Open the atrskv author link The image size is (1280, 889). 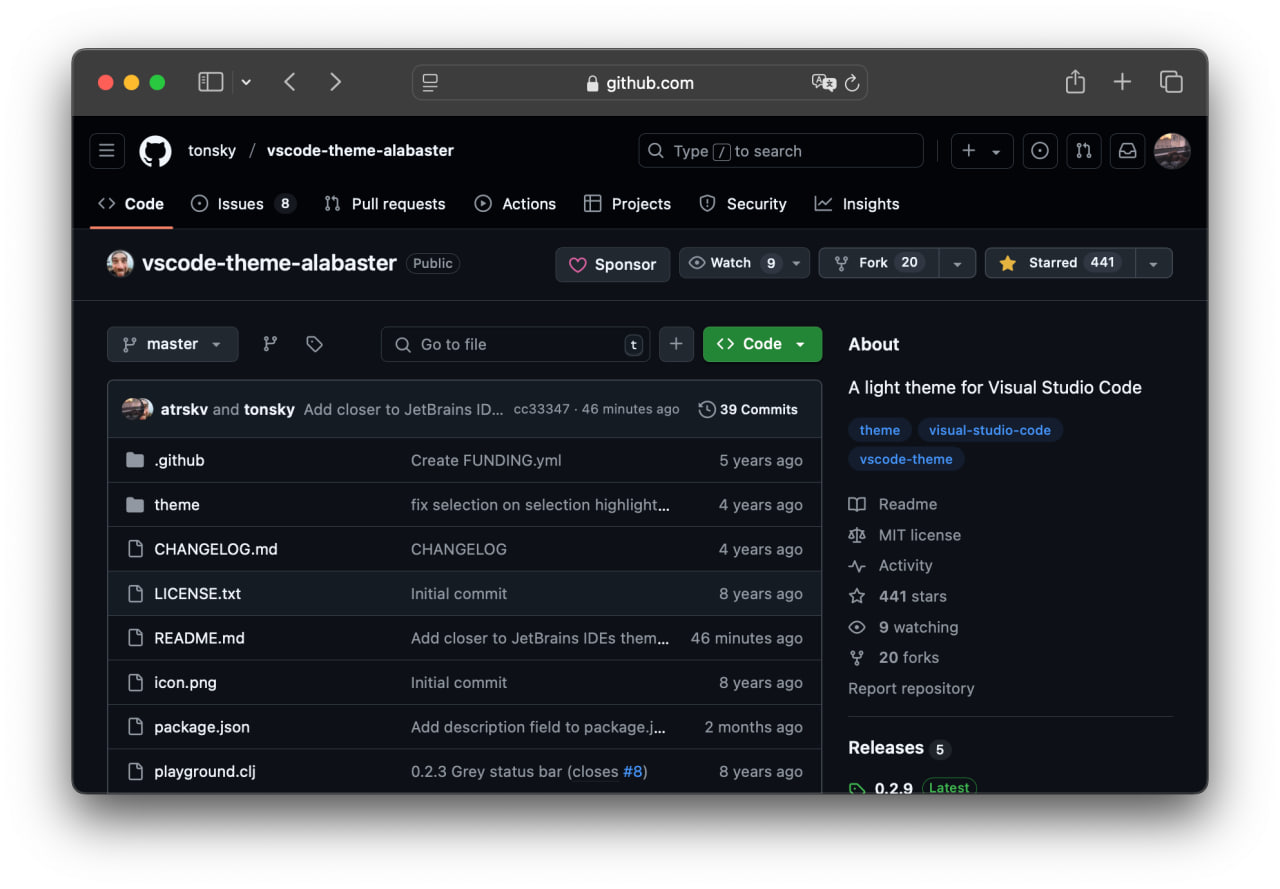pyautogui.click(x=184, y=409)
